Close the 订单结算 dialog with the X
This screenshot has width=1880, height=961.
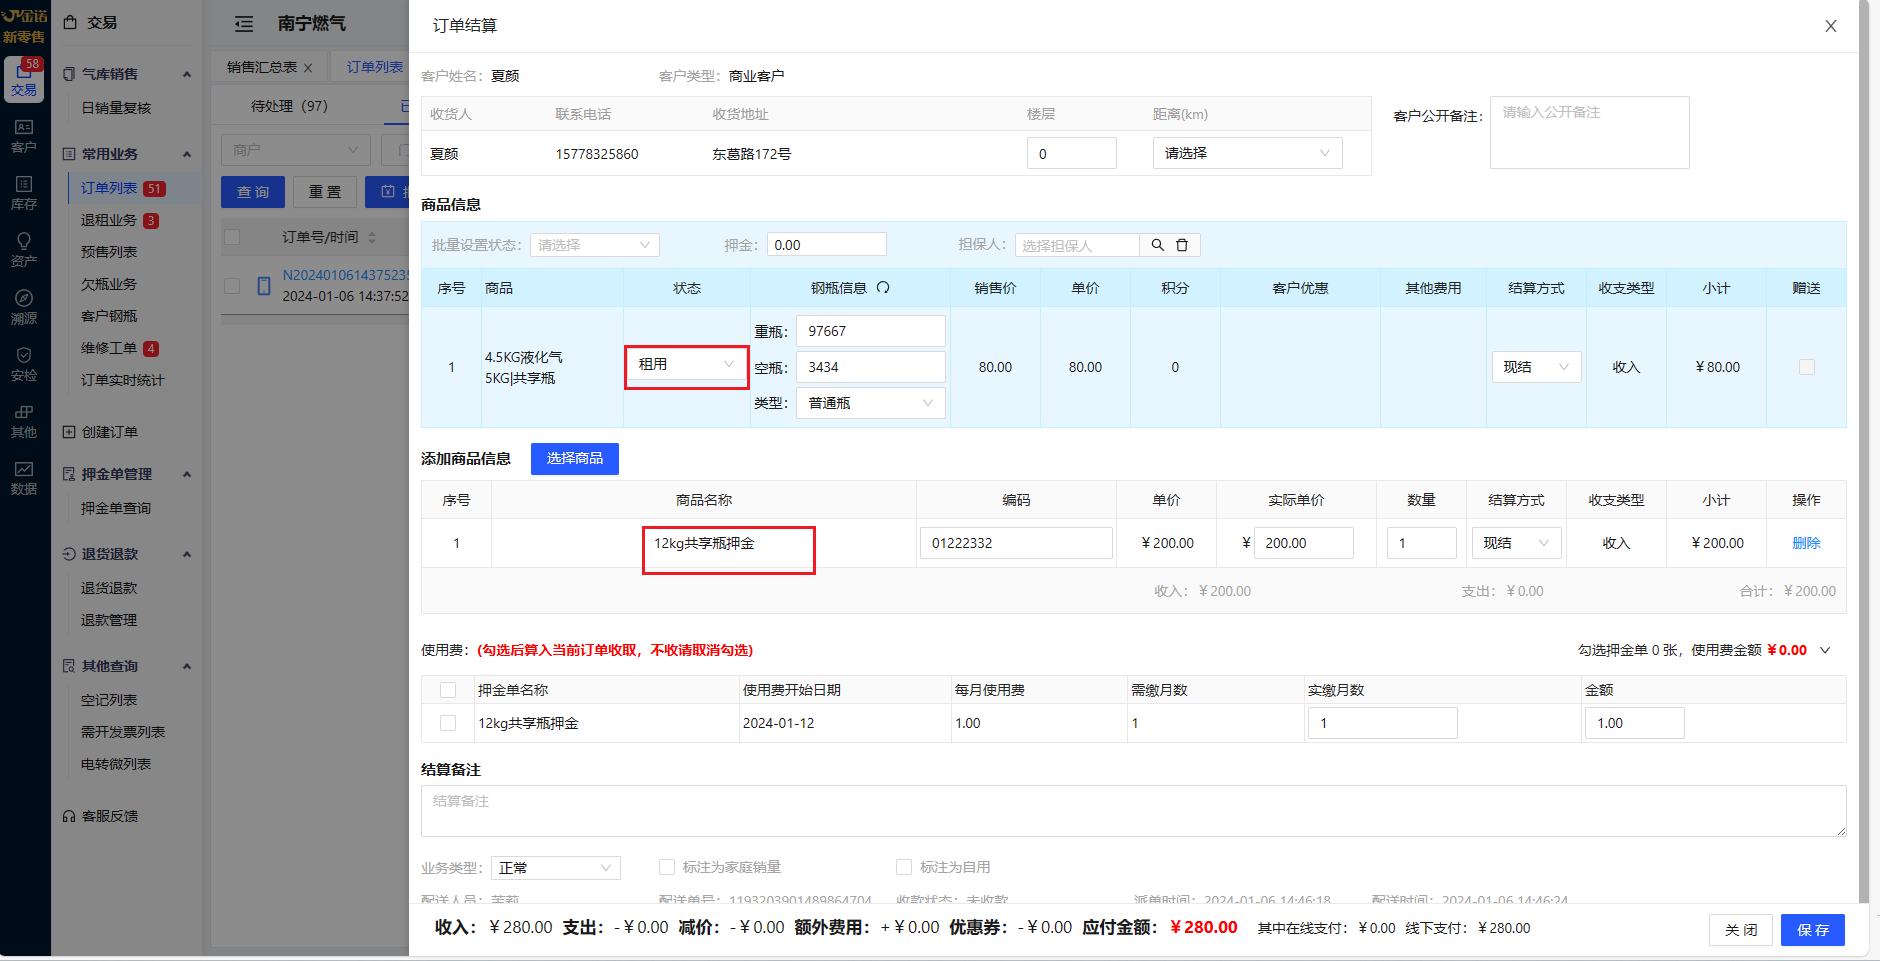1831,26
